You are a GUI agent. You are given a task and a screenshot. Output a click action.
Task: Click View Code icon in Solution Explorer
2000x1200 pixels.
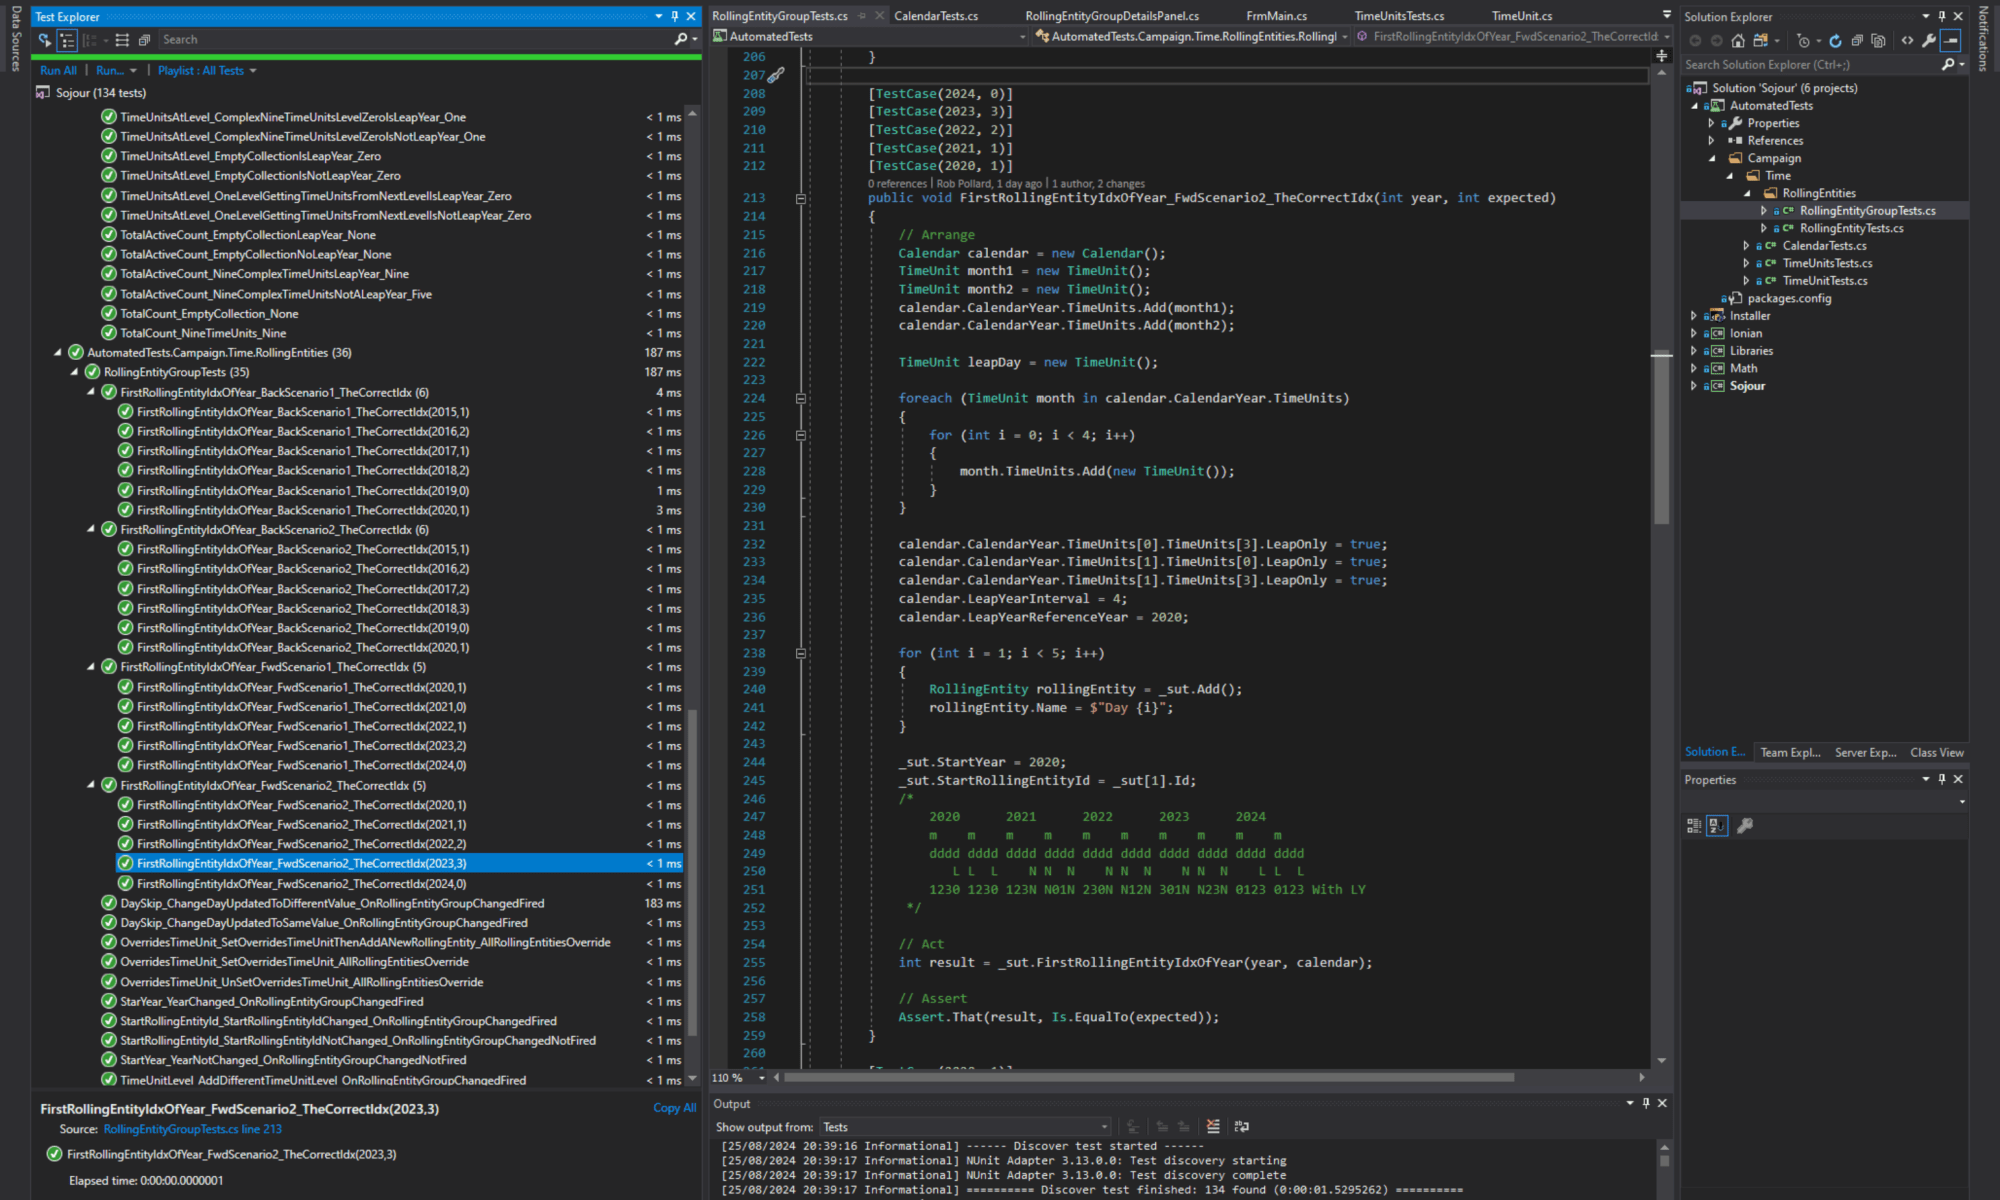point(1907,41)
